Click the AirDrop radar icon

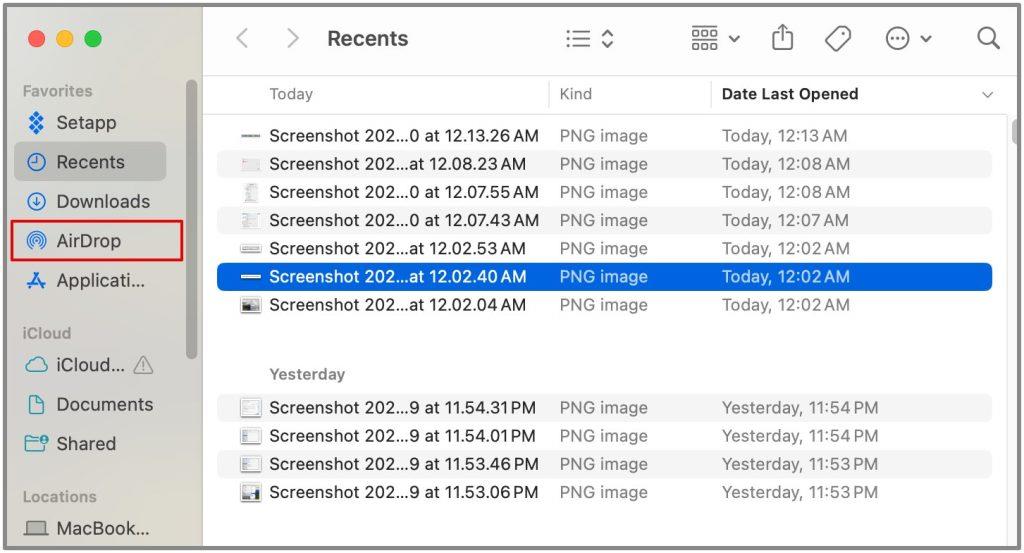click(37, 241)
